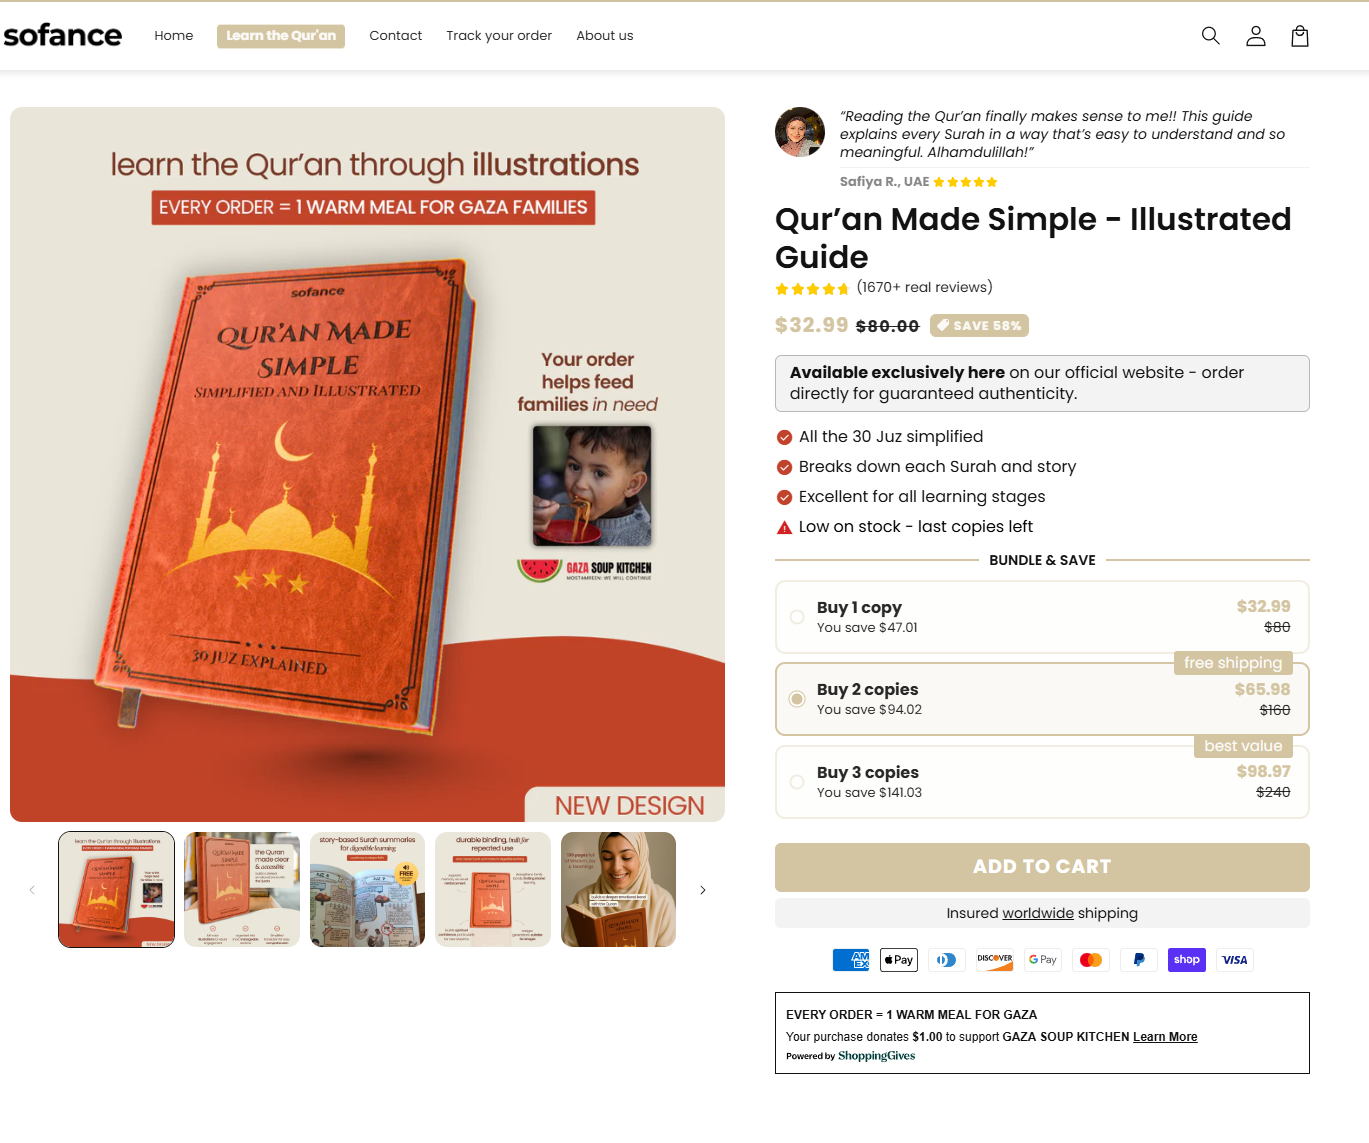This screenshot has width=1369, height=1143.
Task: Follow the worldwide shipping link
Action: [1038, 913]
